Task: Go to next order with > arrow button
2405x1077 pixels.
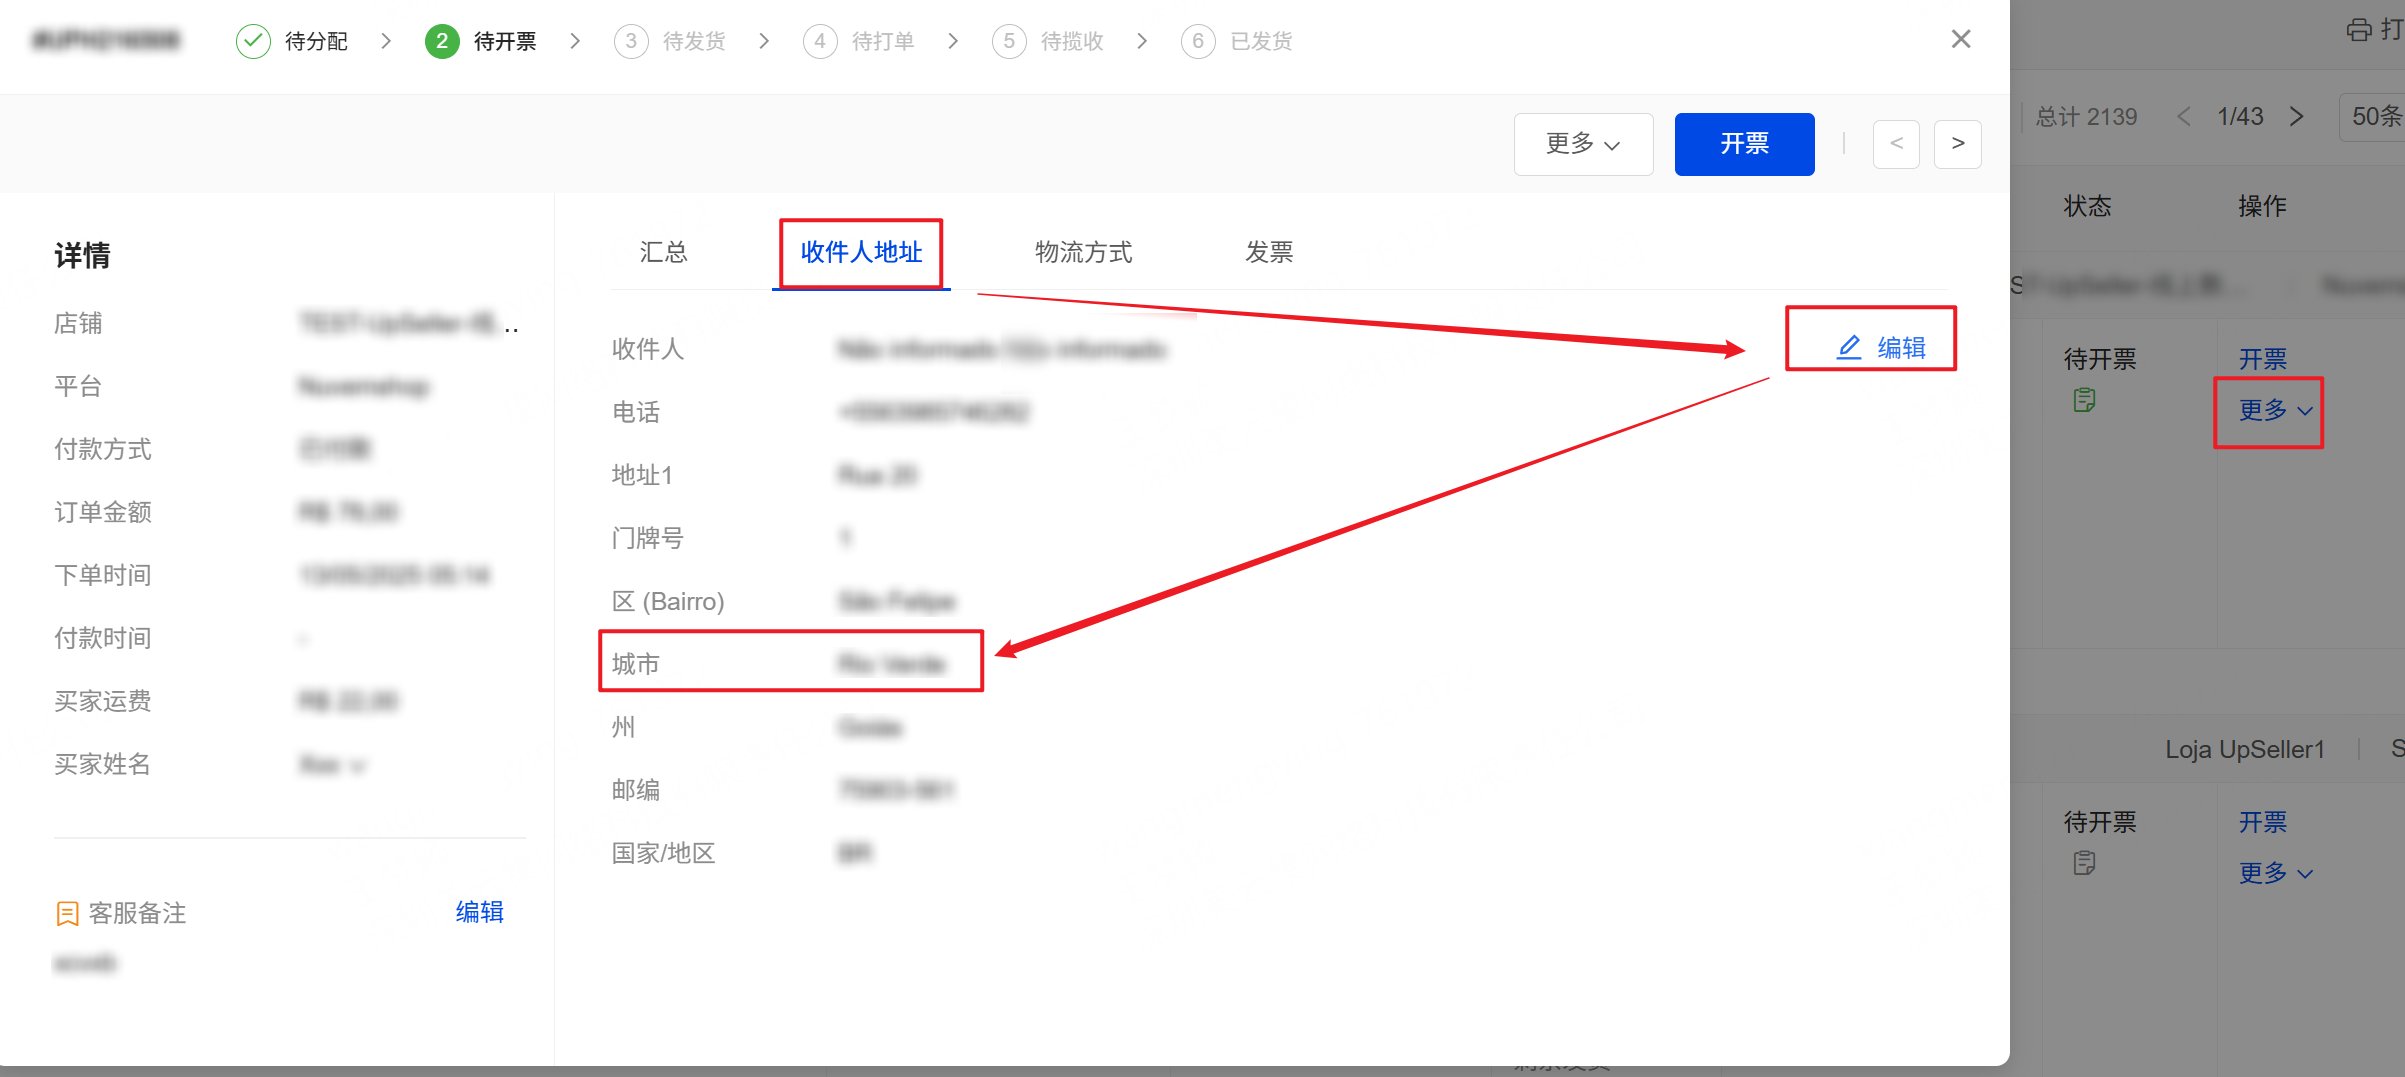Action: [1957, 144]
